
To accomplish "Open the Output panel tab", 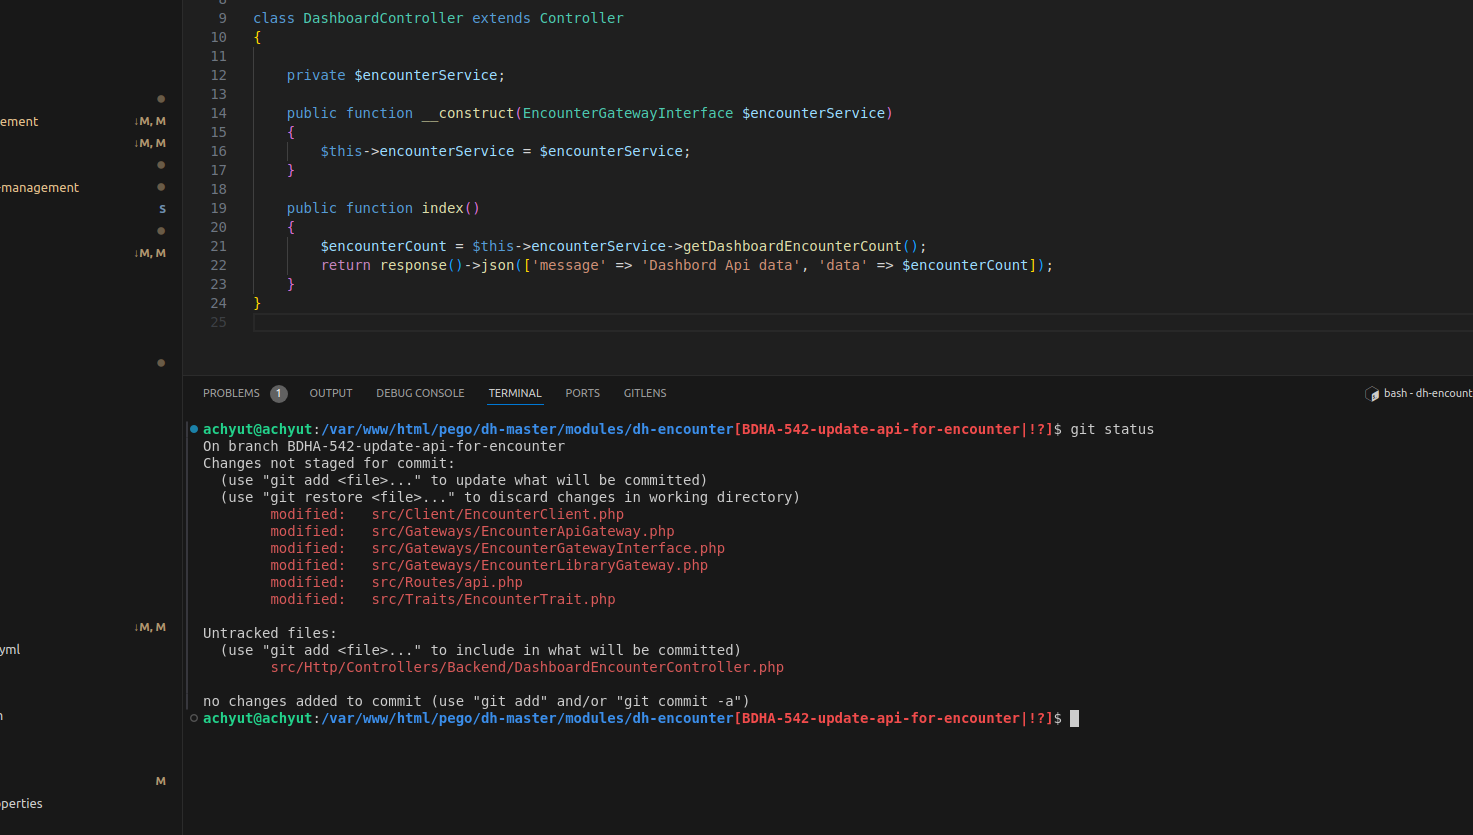I will click(x=331, y=394).
